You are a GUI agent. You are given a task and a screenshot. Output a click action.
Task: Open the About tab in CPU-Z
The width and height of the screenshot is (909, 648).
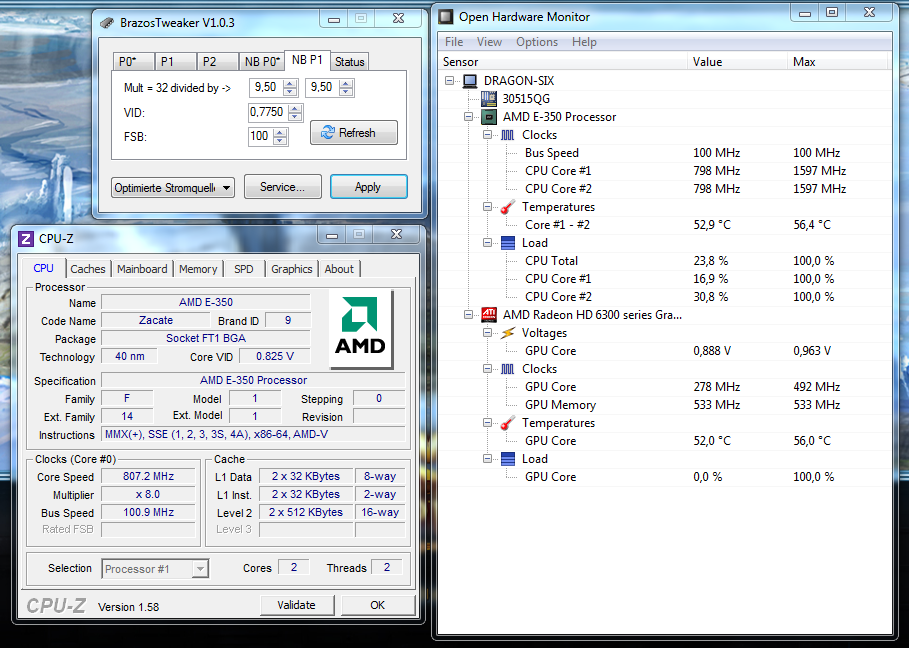(339, 269)
